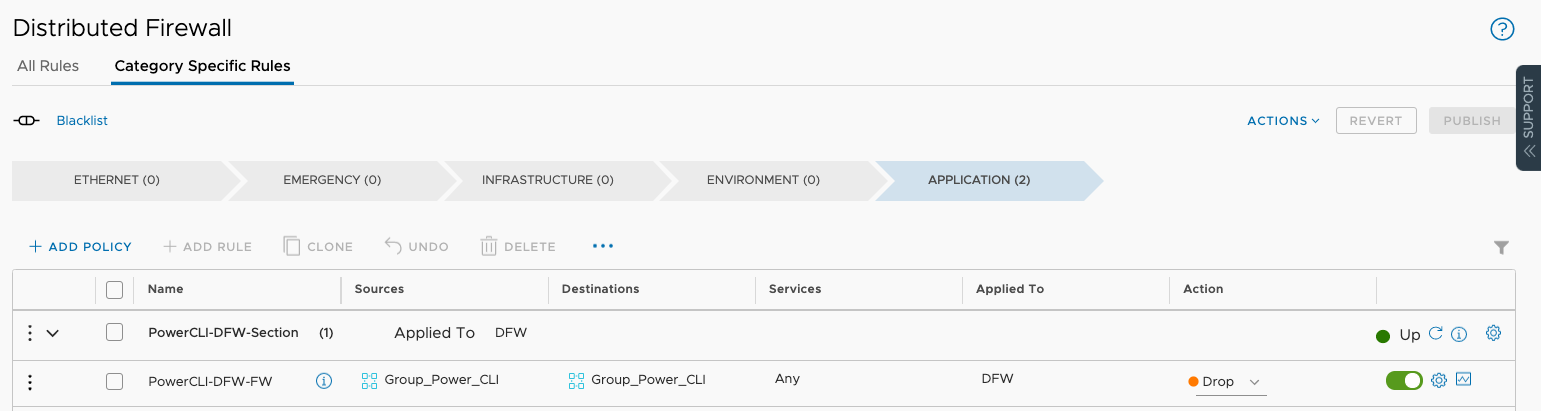1541x411 pixels.
Task: Check the PowerCLI-DFW-Section checkbox
Action: click(114, 332)
